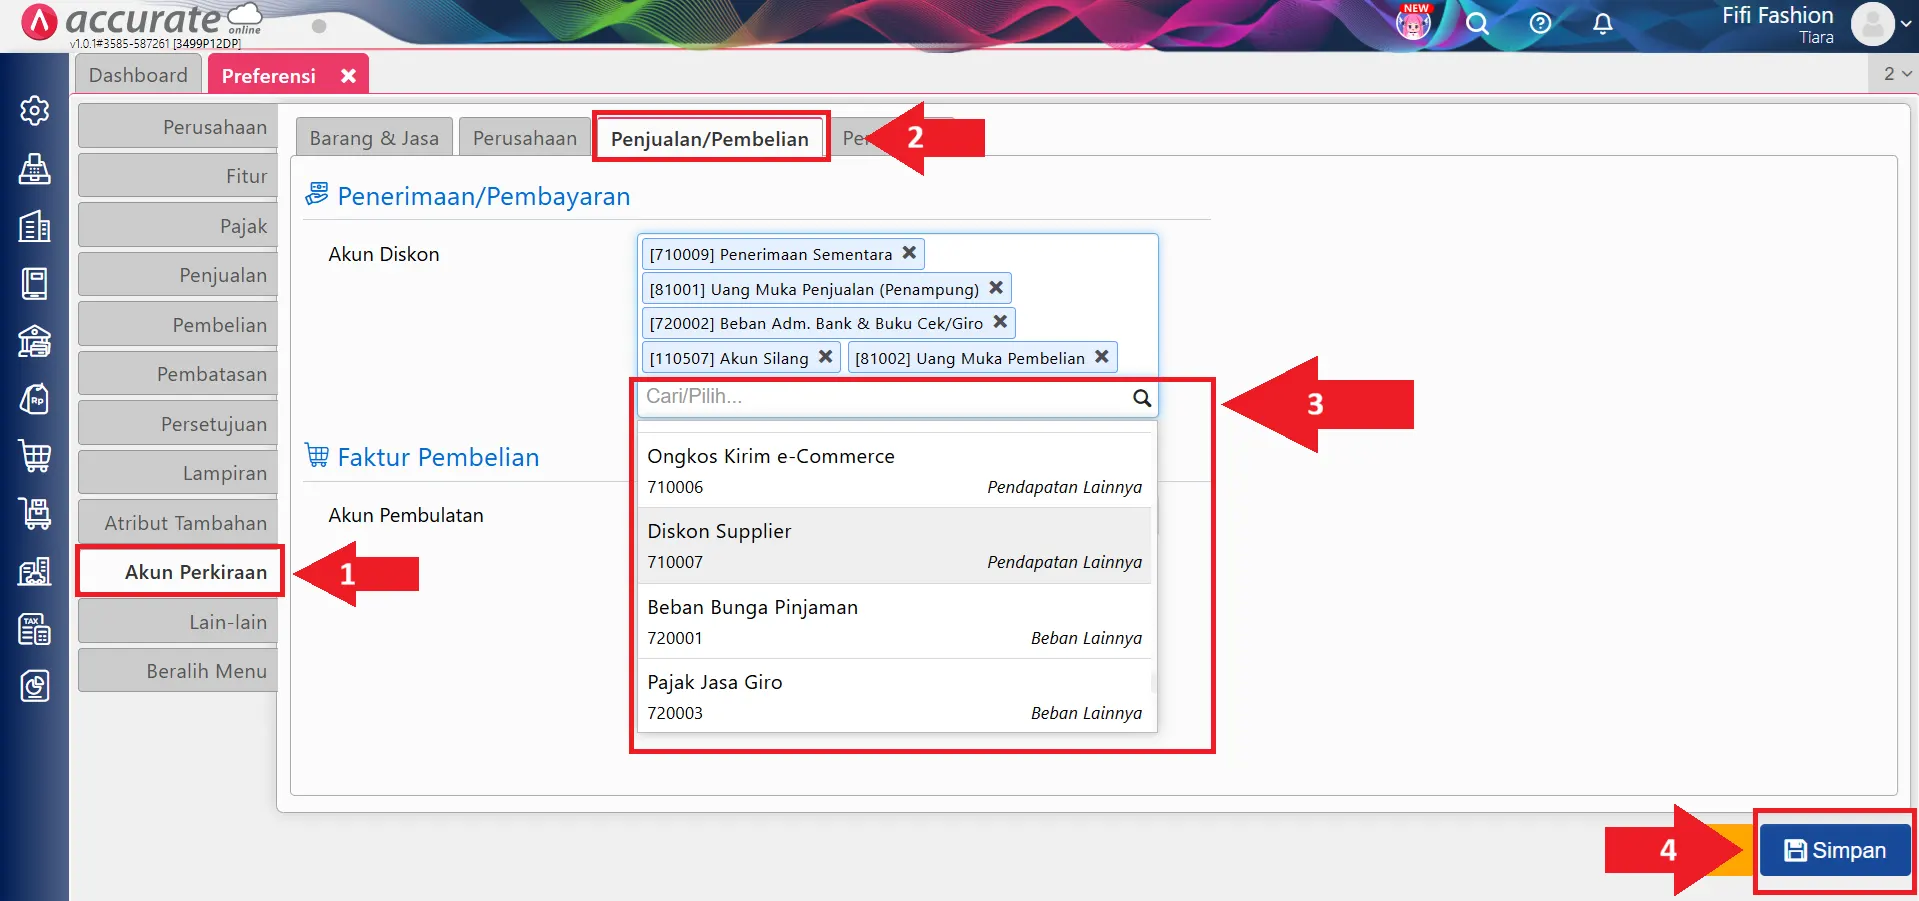Screen dimensions: 1919x901
Task: Click the pie chart report sidebar icon
Action: tap(35, 687)
